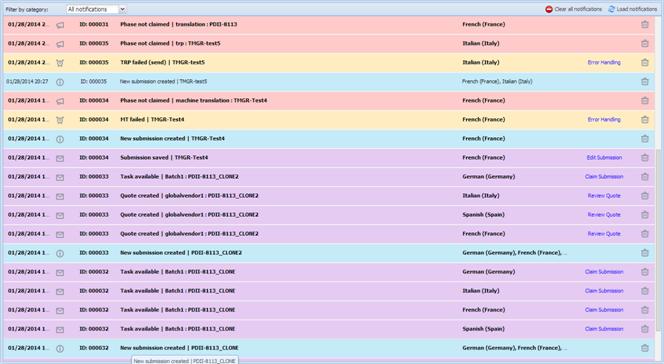Click 'Clear all notifications' button

click(x=573, y=9)
